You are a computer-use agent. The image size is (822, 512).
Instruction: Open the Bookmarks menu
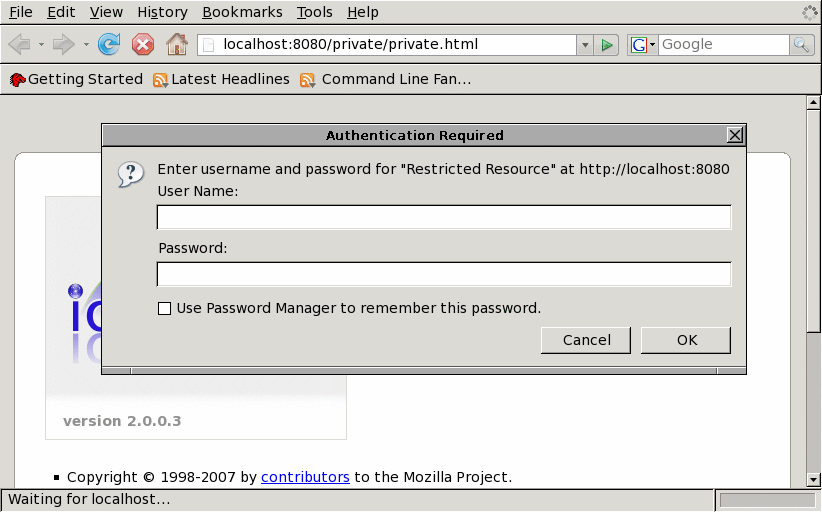pyautogui.click(x=242, y=12)
